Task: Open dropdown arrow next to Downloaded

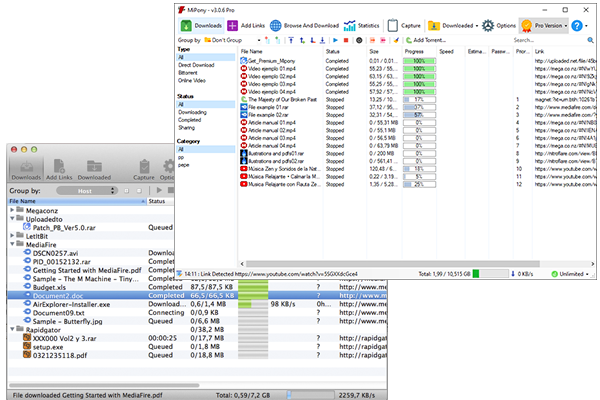Action: [x=477, y=26]
